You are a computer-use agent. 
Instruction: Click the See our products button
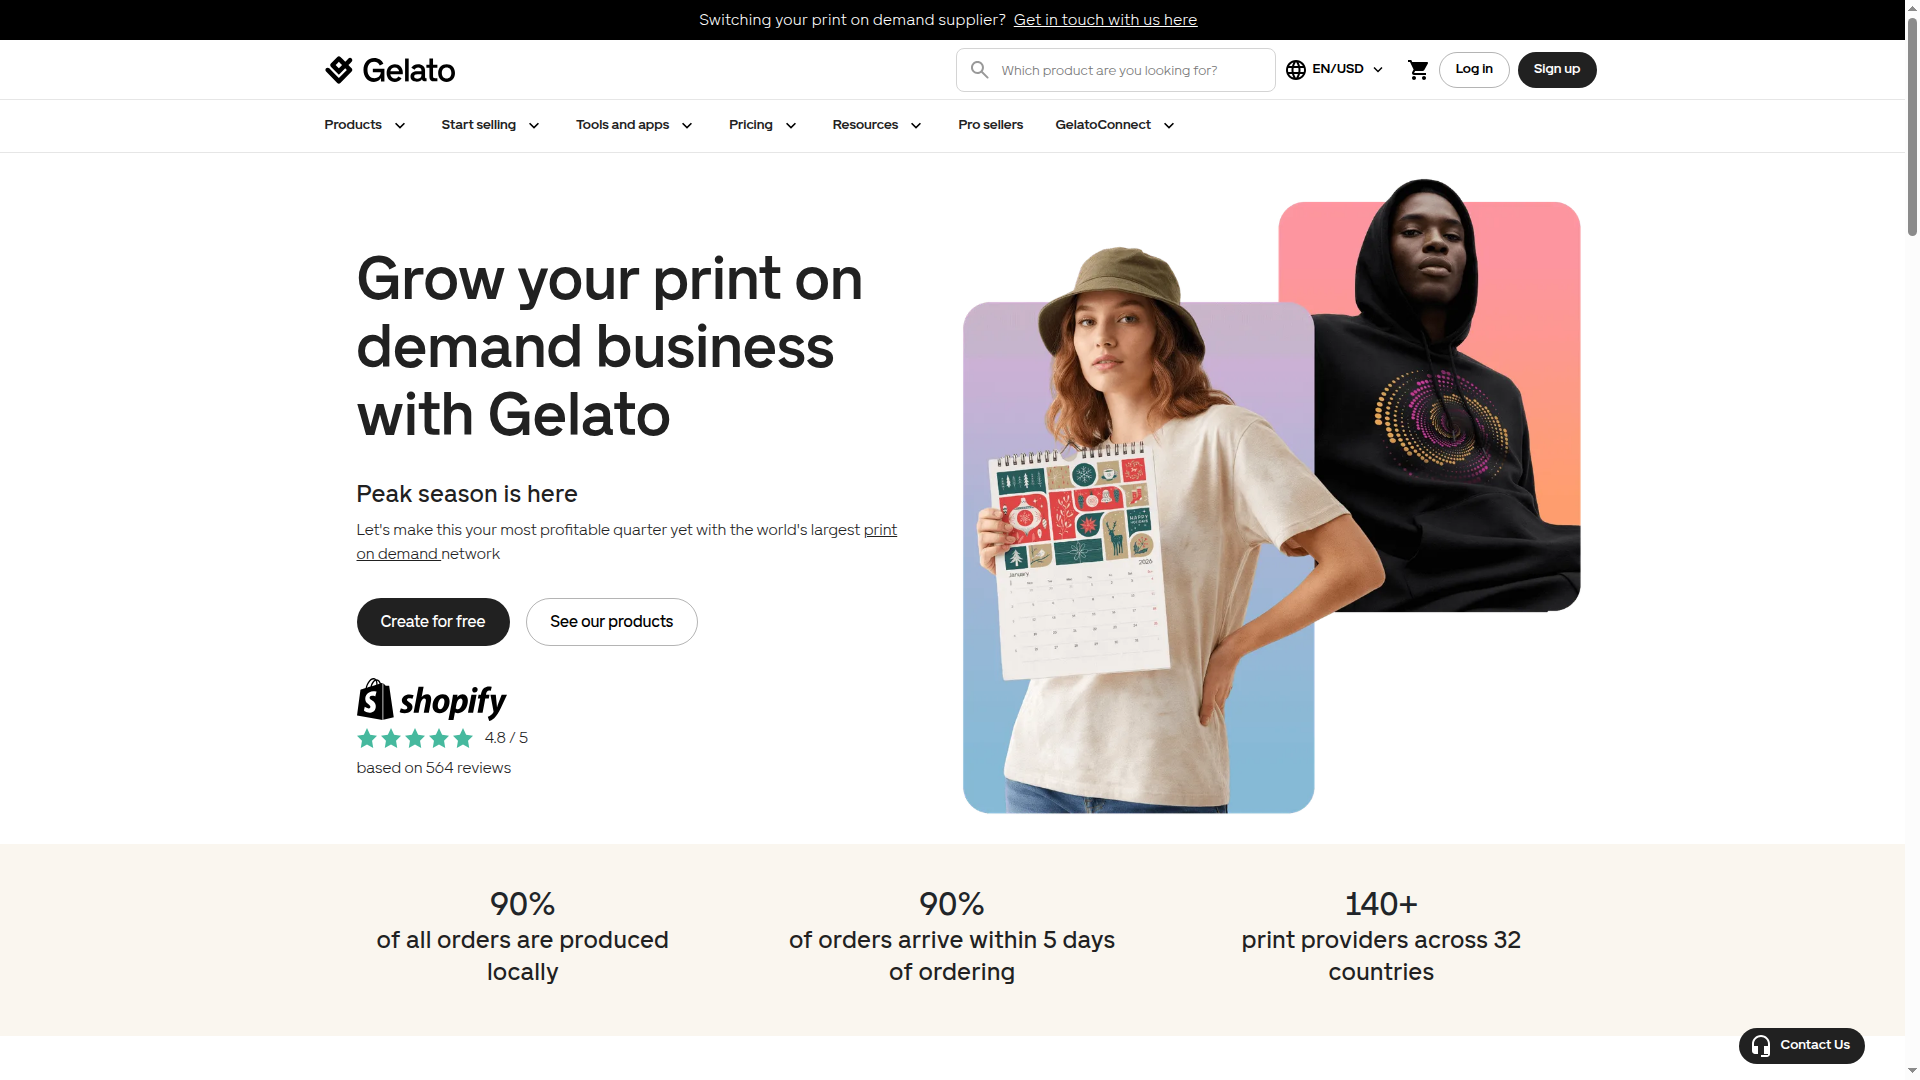pos(612,622)
